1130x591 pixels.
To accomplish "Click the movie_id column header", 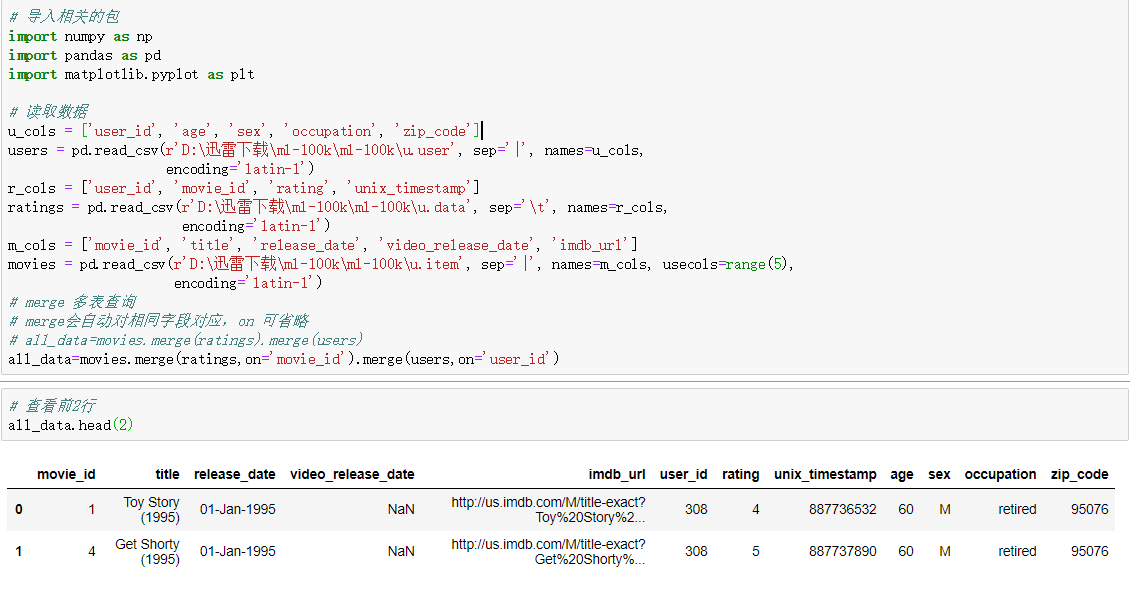I will coord(66,475).
